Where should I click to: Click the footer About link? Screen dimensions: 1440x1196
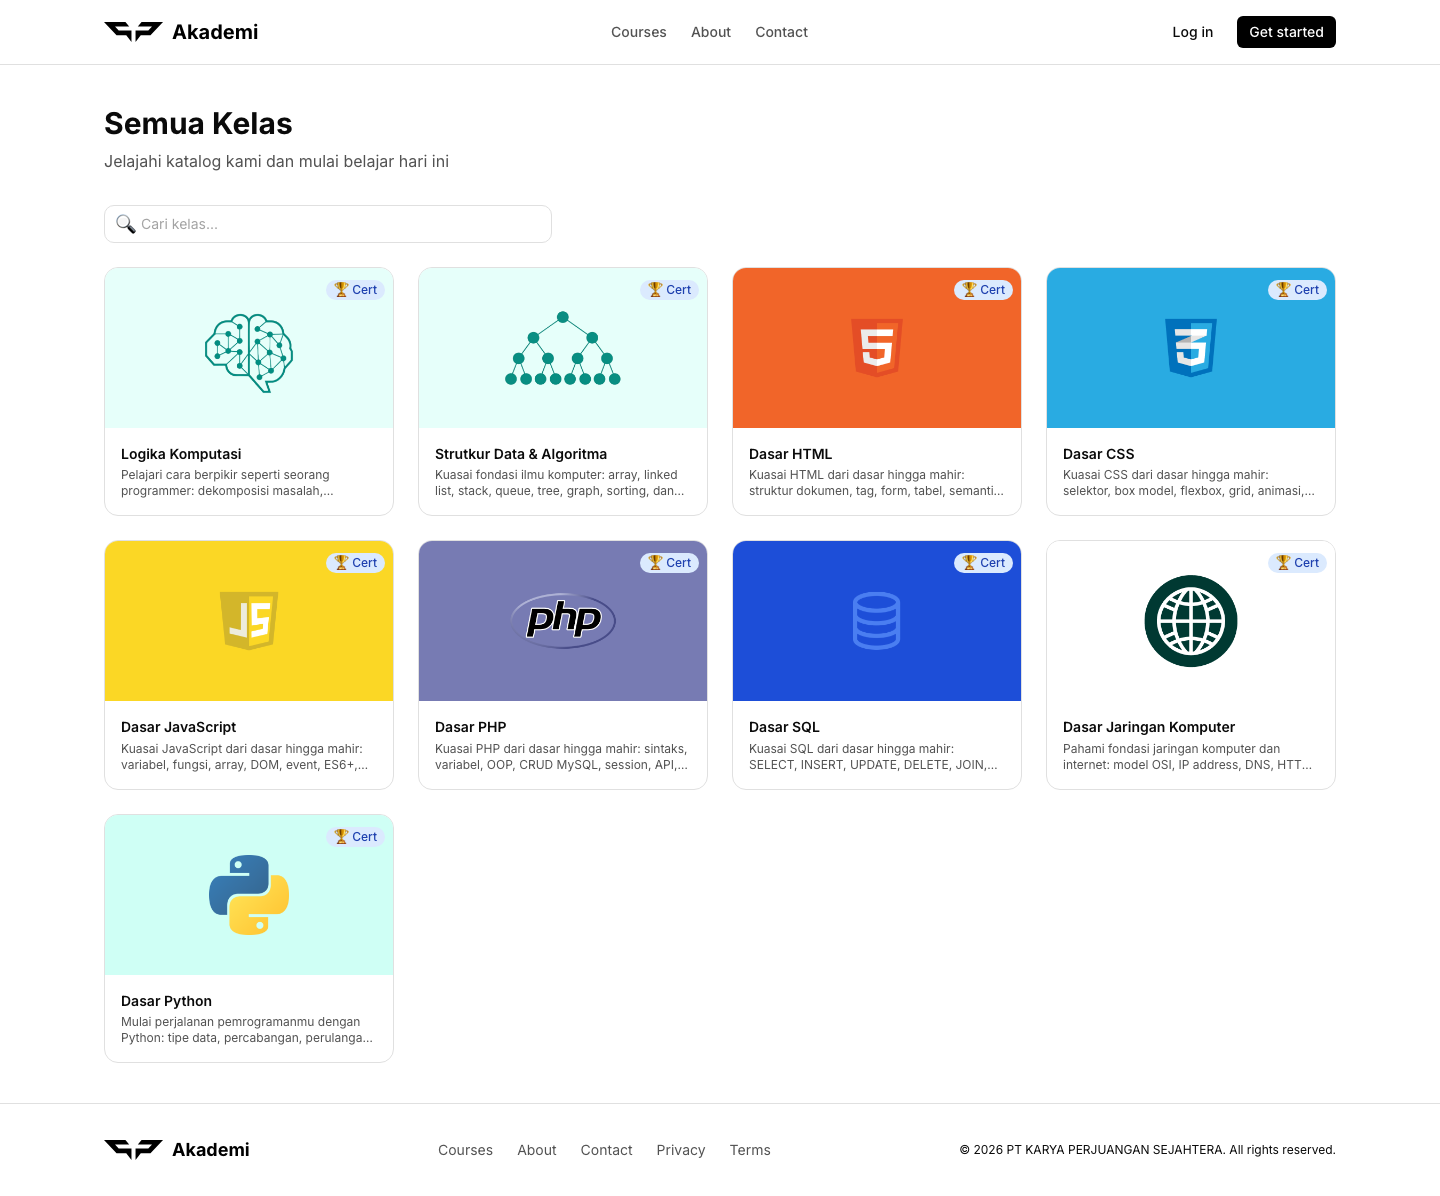(x=537, y=1150)
